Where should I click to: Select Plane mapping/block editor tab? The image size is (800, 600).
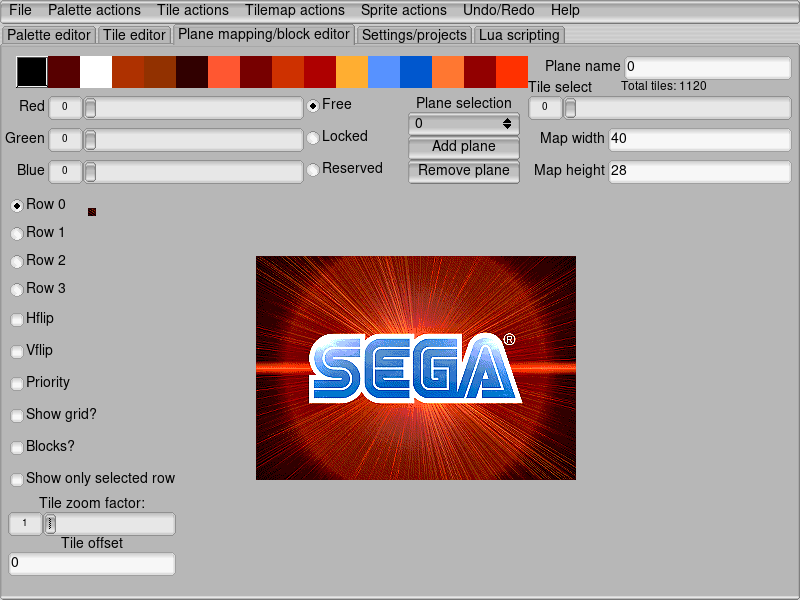click(264, 34)
